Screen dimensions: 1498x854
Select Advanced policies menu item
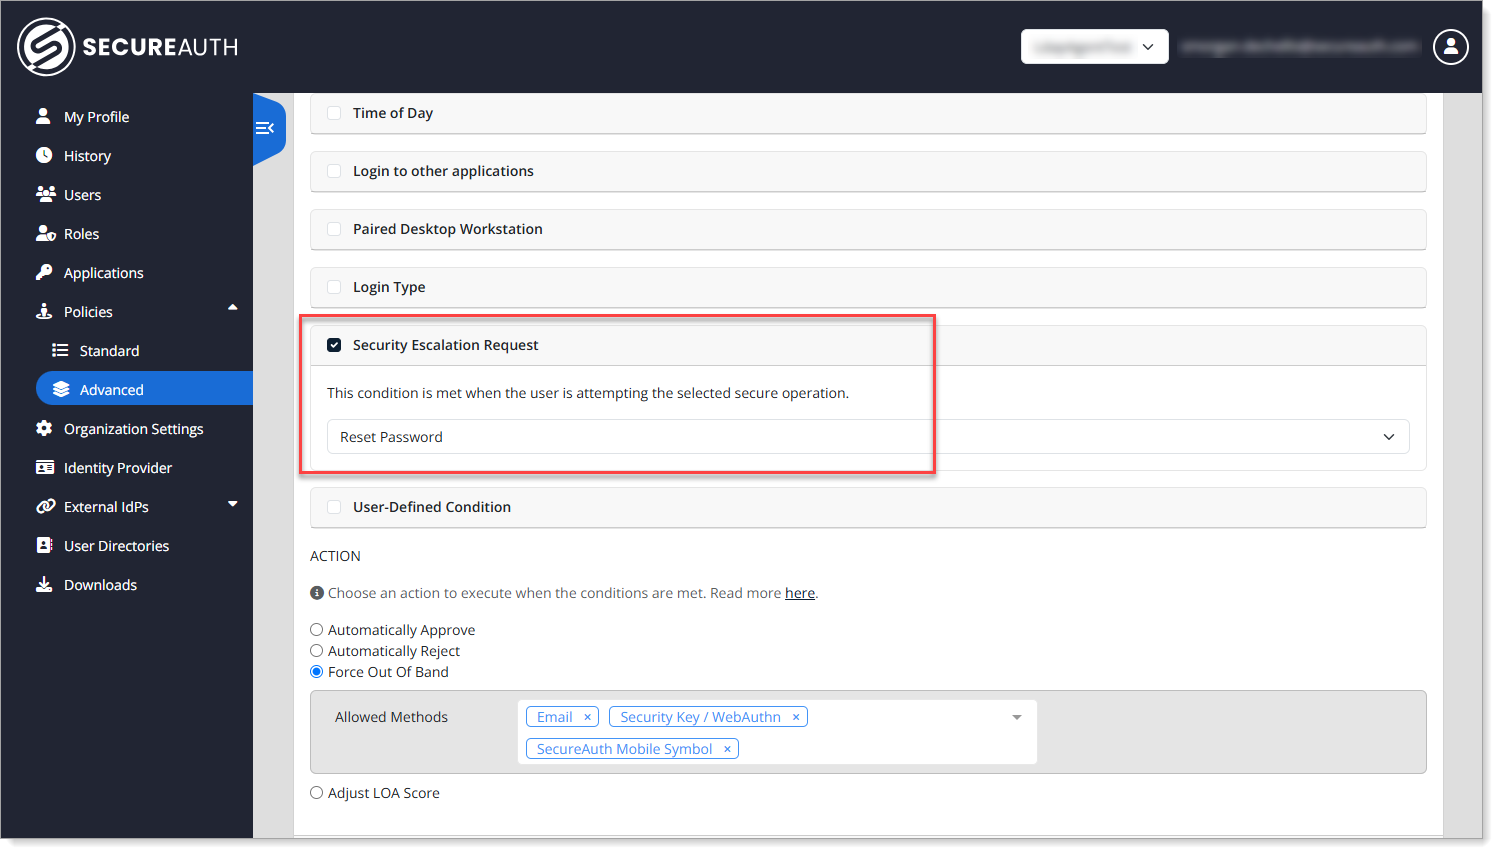pos(144,389)
